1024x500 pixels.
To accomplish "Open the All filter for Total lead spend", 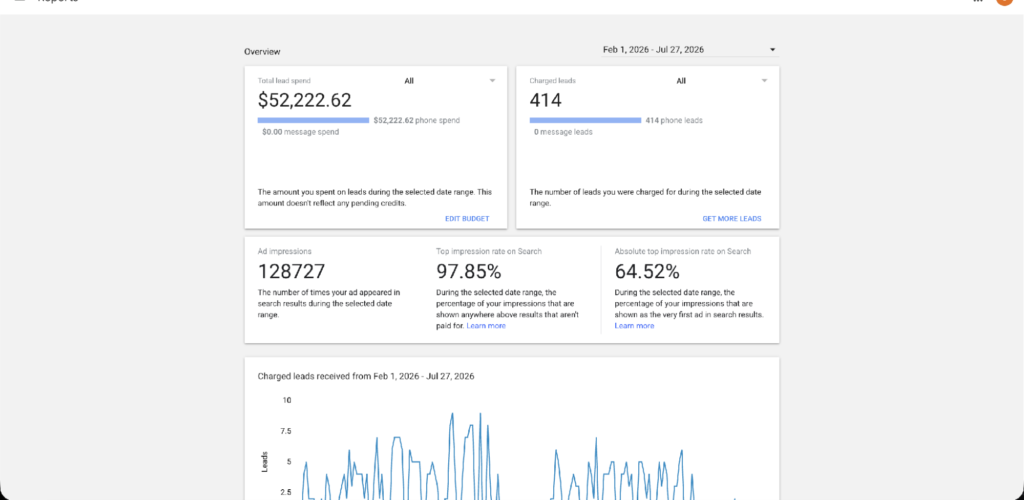I will (x=409, y=81).
